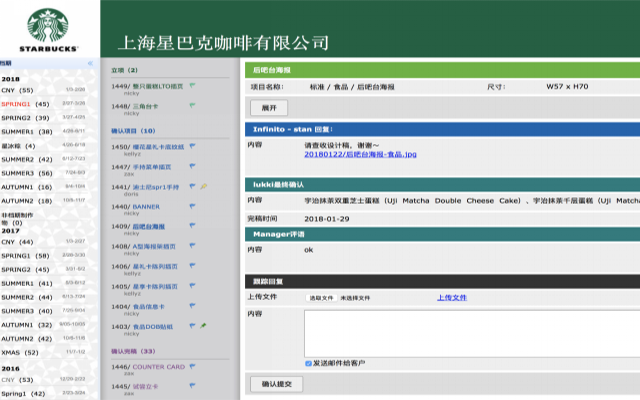Click green pin icon on project 1403

tap(203, 326)
